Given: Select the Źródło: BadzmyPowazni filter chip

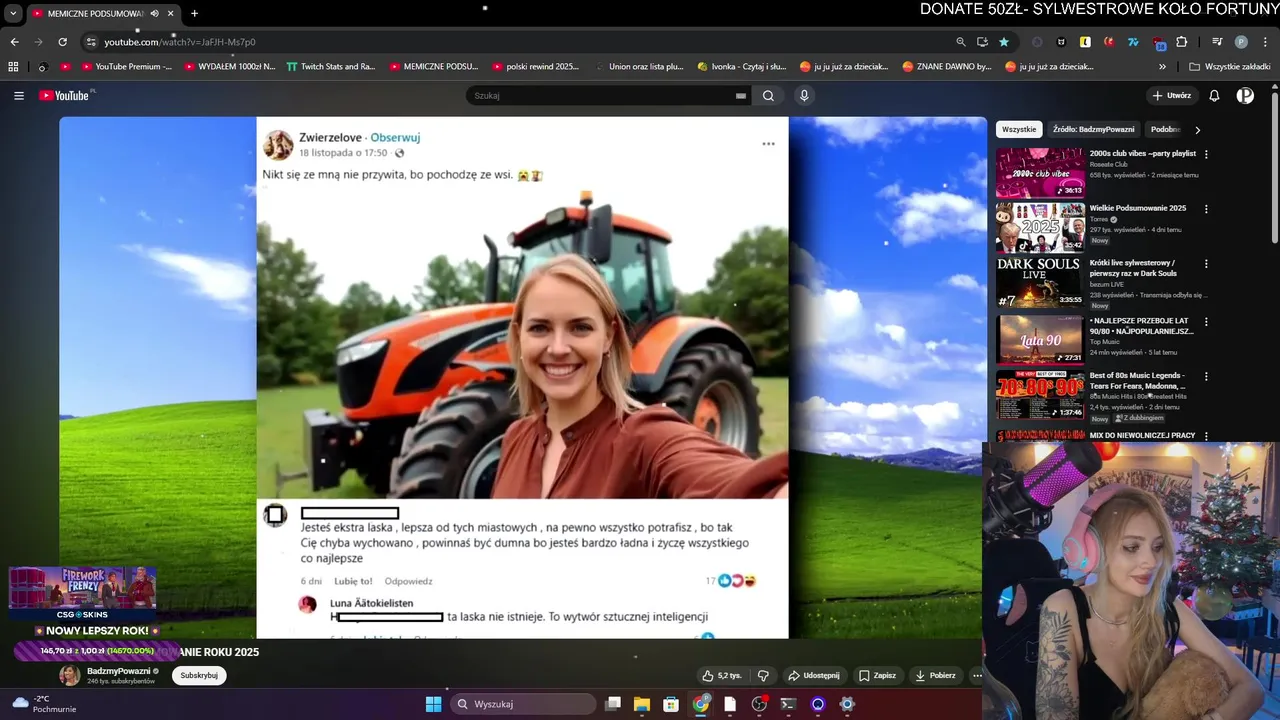Looking at the screenshot, I should click(x=1093, y=129).
